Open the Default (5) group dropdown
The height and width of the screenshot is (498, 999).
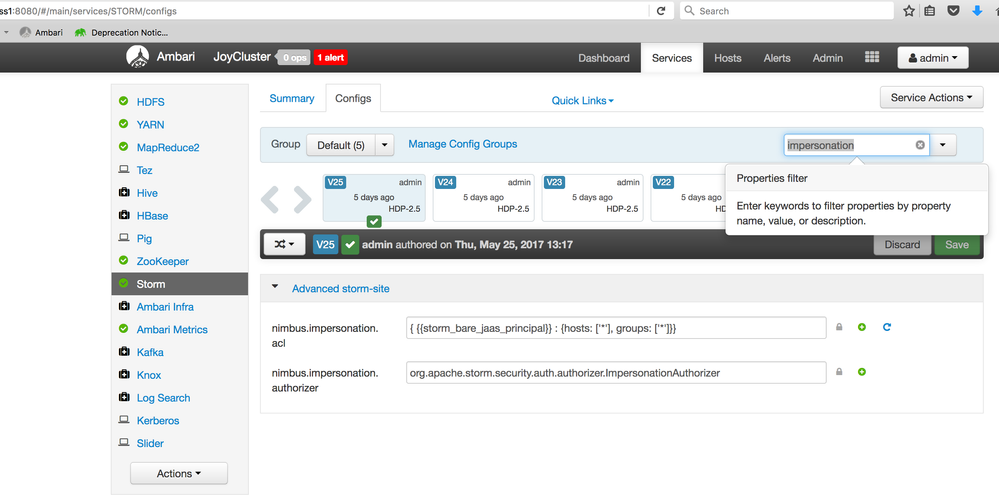coord(341,145)
